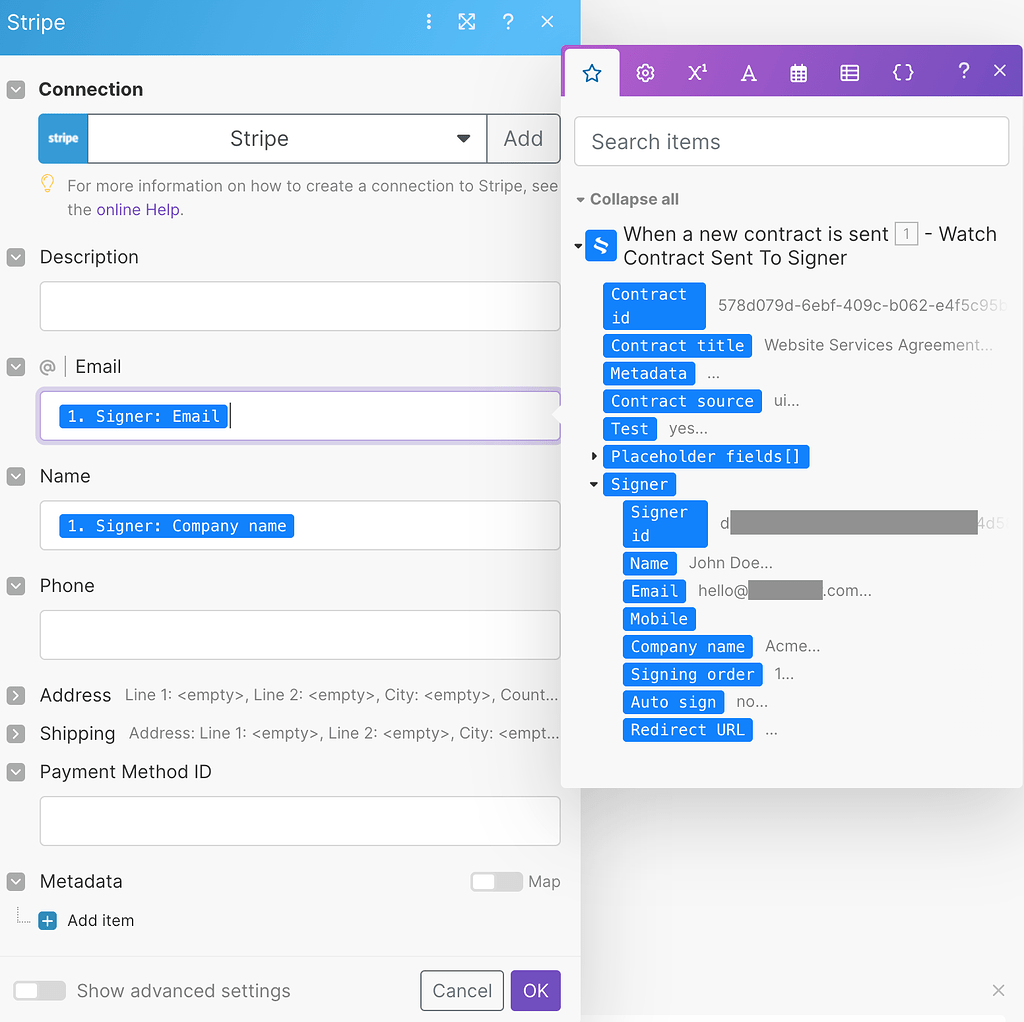Dismiss with the bottom-right close X
The width and height of the screenshot is (1024, 1022).
point(998,990)
